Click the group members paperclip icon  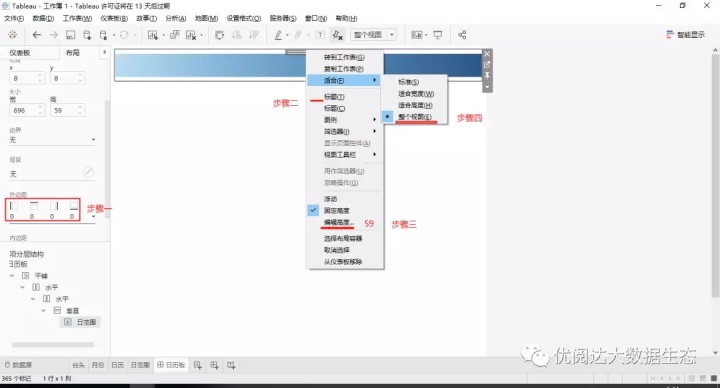tap(298, 35)
